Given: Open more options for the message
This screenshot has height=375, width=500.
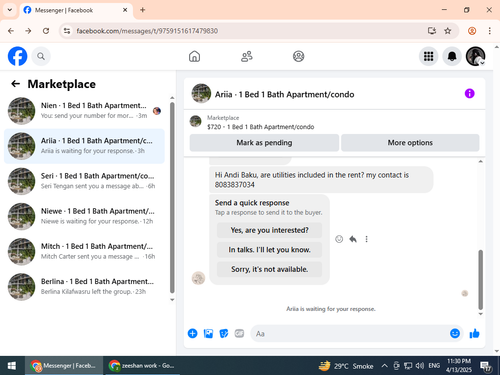Looking at the screenshot, I should (366, 239).
